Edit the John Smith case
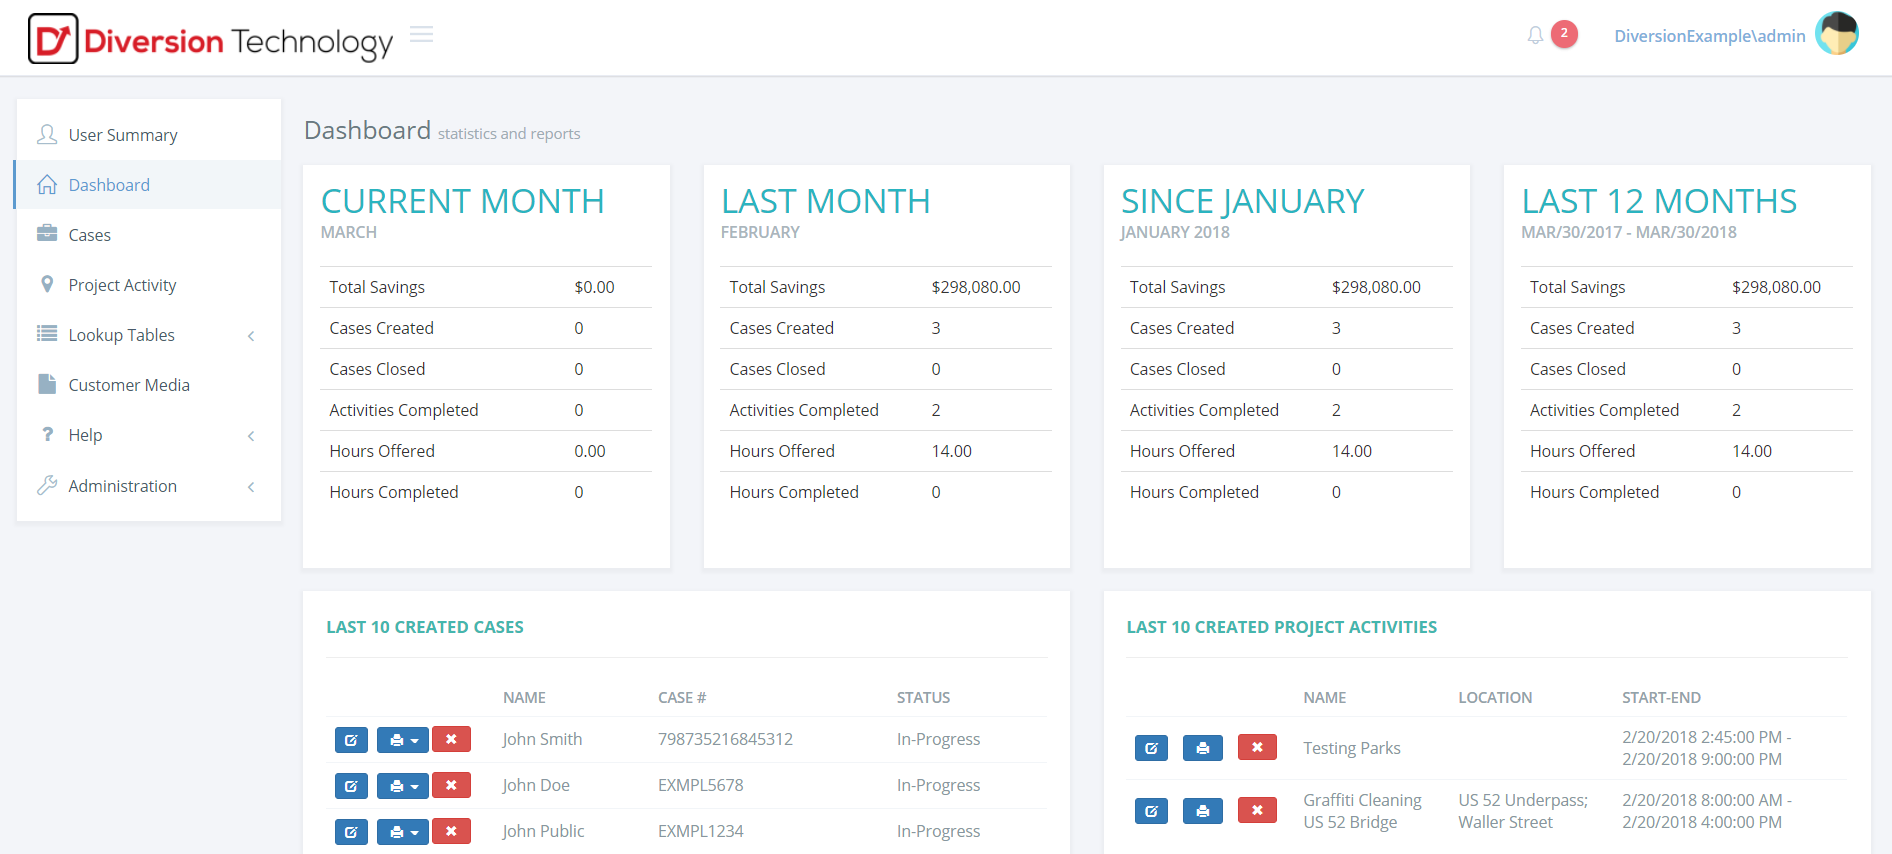 351,740
